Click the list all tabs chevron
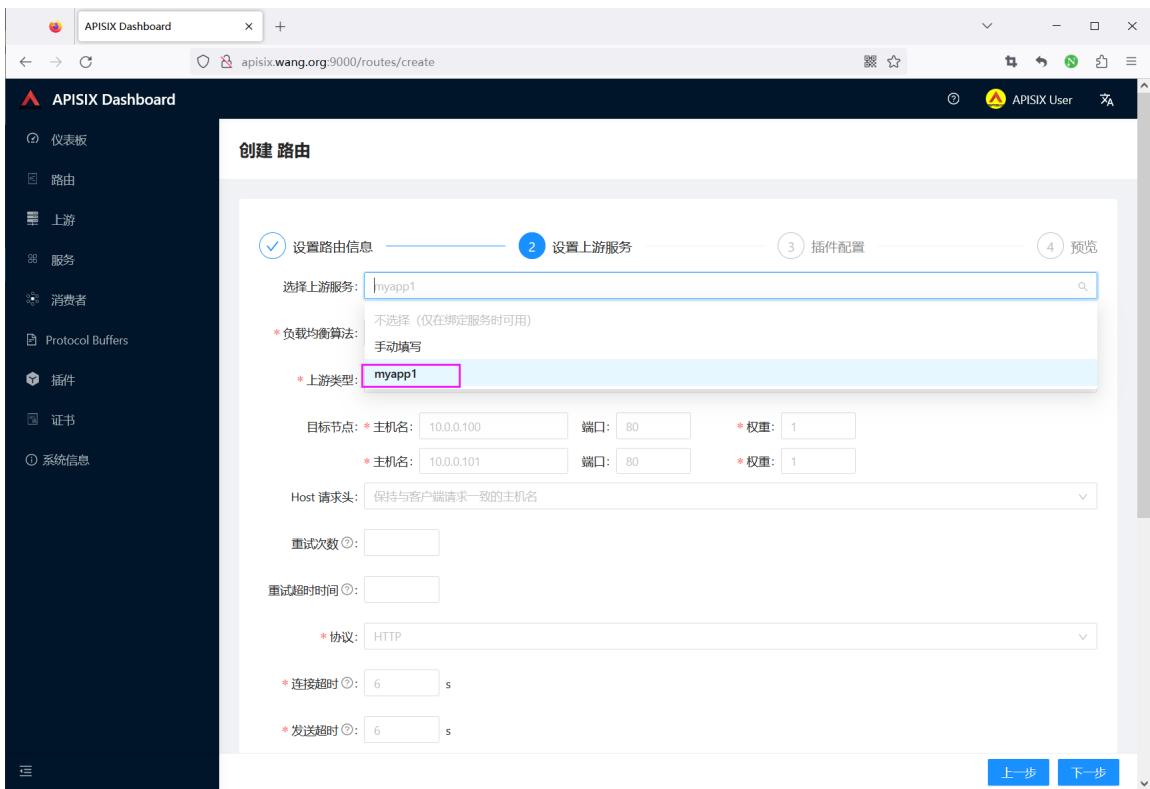Viewport: 1150px width, 789px height. (x=987, y=26)
